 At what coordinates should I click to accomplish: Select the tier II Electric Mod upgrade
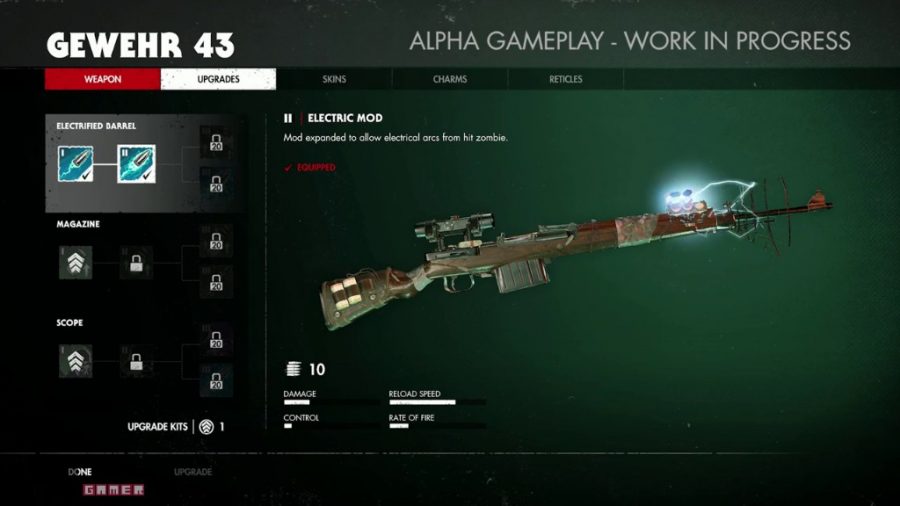tap(136, 164)
